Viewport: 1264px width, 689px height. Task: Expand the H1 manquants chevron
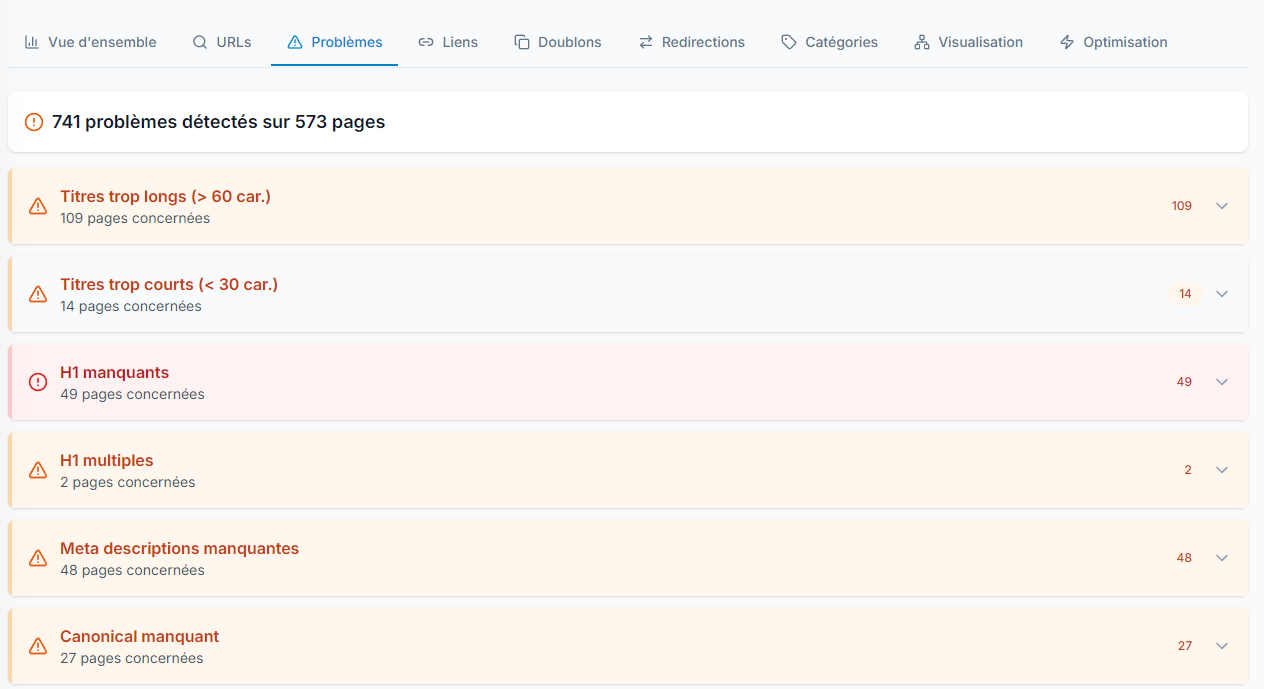1221,382
